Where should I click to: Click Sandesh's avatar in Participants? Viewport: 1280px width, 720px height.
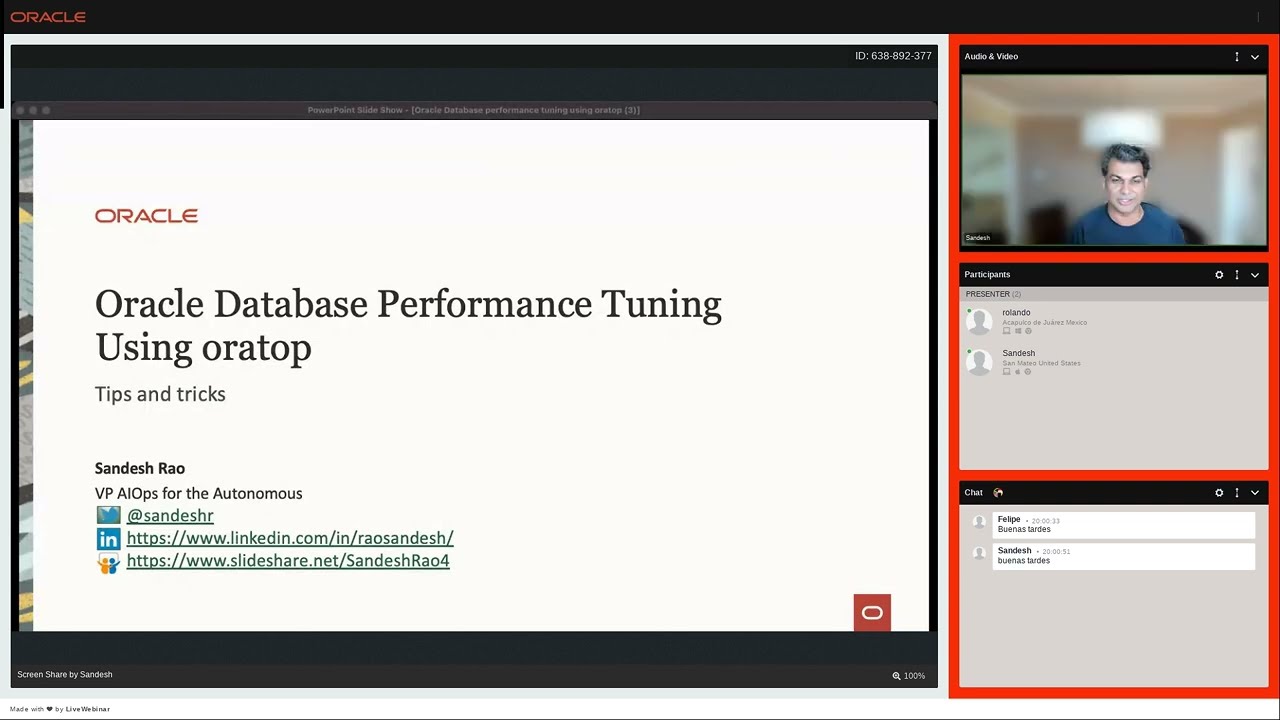980,361
